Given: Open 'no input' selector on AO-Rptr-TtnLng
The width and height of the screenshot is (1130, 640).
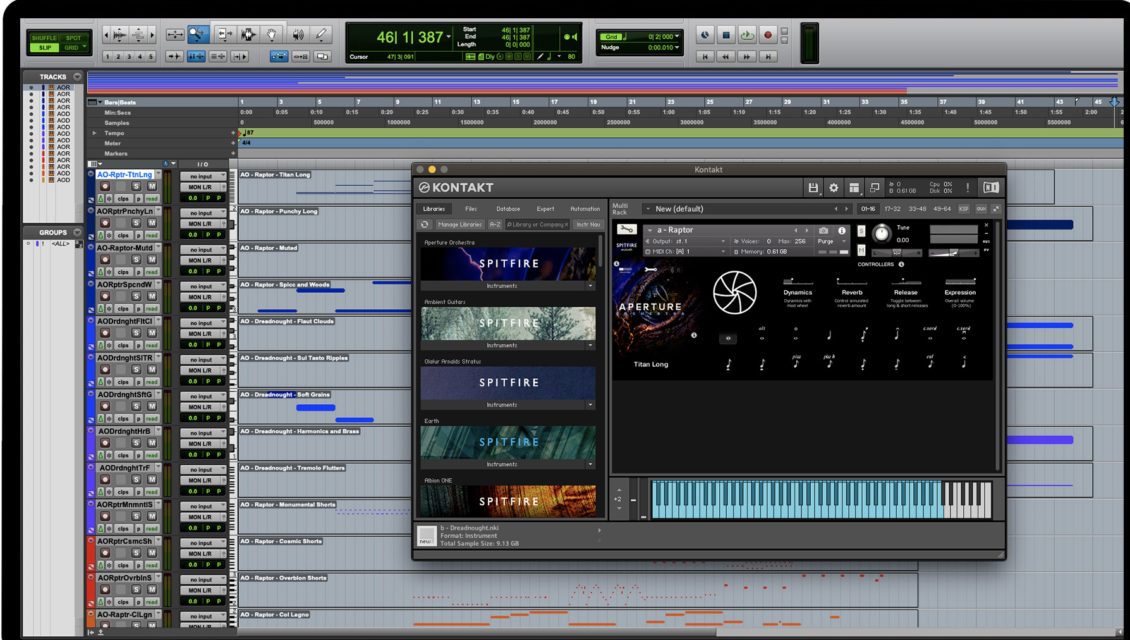Looking at the screenshot, I should tap(203, 177).
